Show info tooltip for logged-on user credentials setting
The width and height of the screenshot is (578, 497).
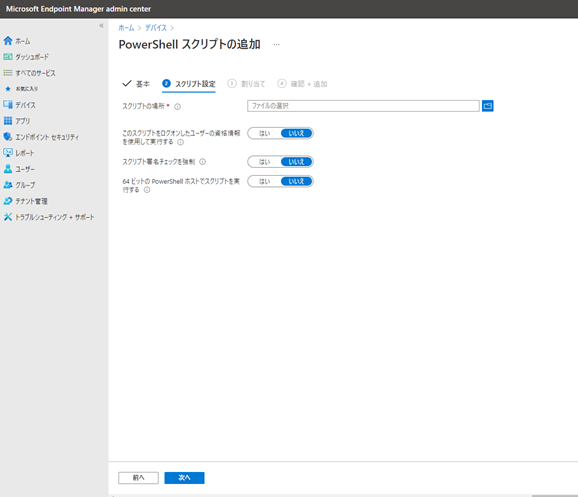181,142
